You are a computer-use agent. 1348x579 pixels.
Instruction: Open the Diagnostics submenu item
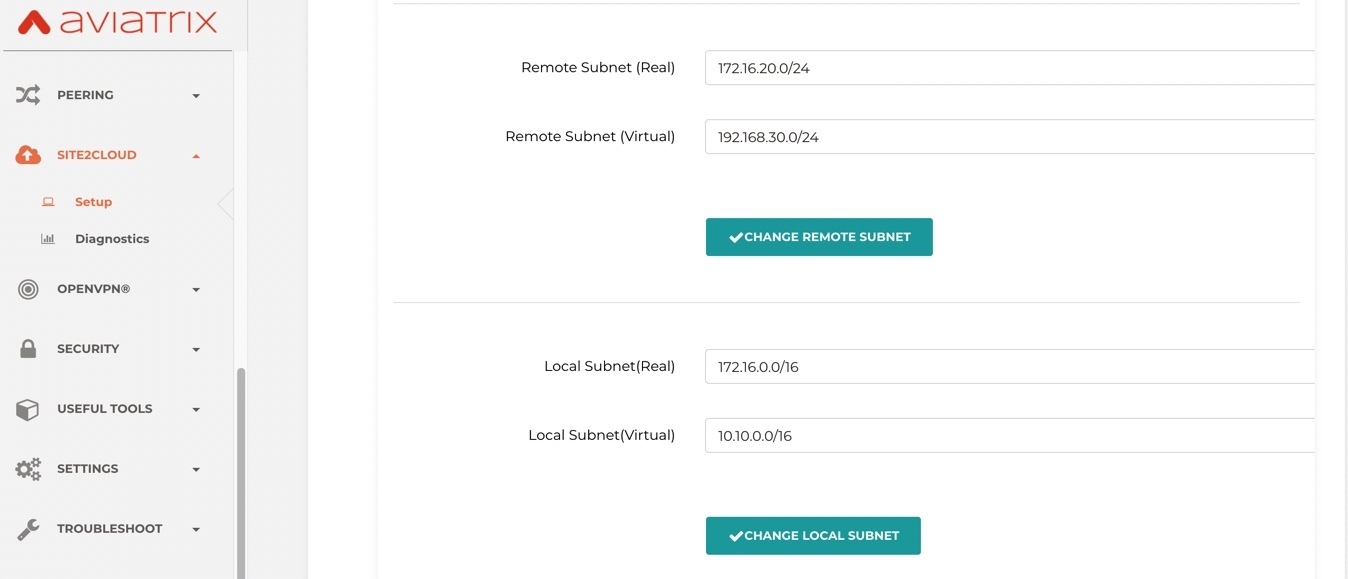tap(112, 239)
